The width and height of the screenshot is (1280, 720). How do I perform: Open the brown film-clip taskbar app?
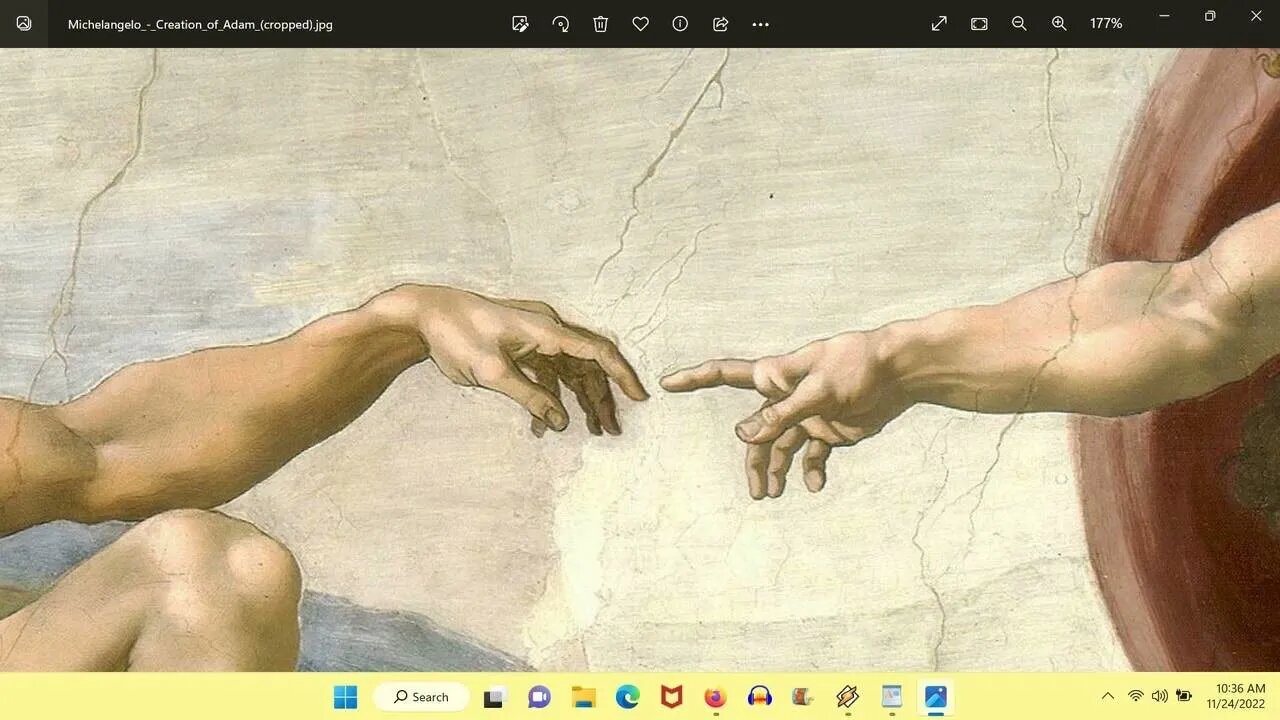803,697
